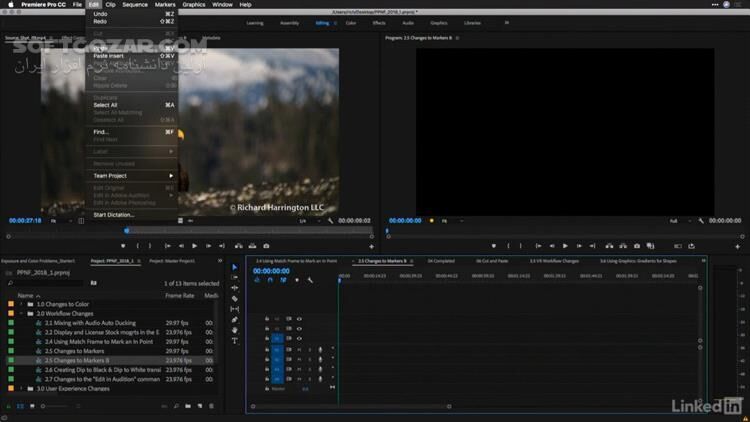
Task: Toggle insert sequences as nests button
Action: (x=257, y=280)
